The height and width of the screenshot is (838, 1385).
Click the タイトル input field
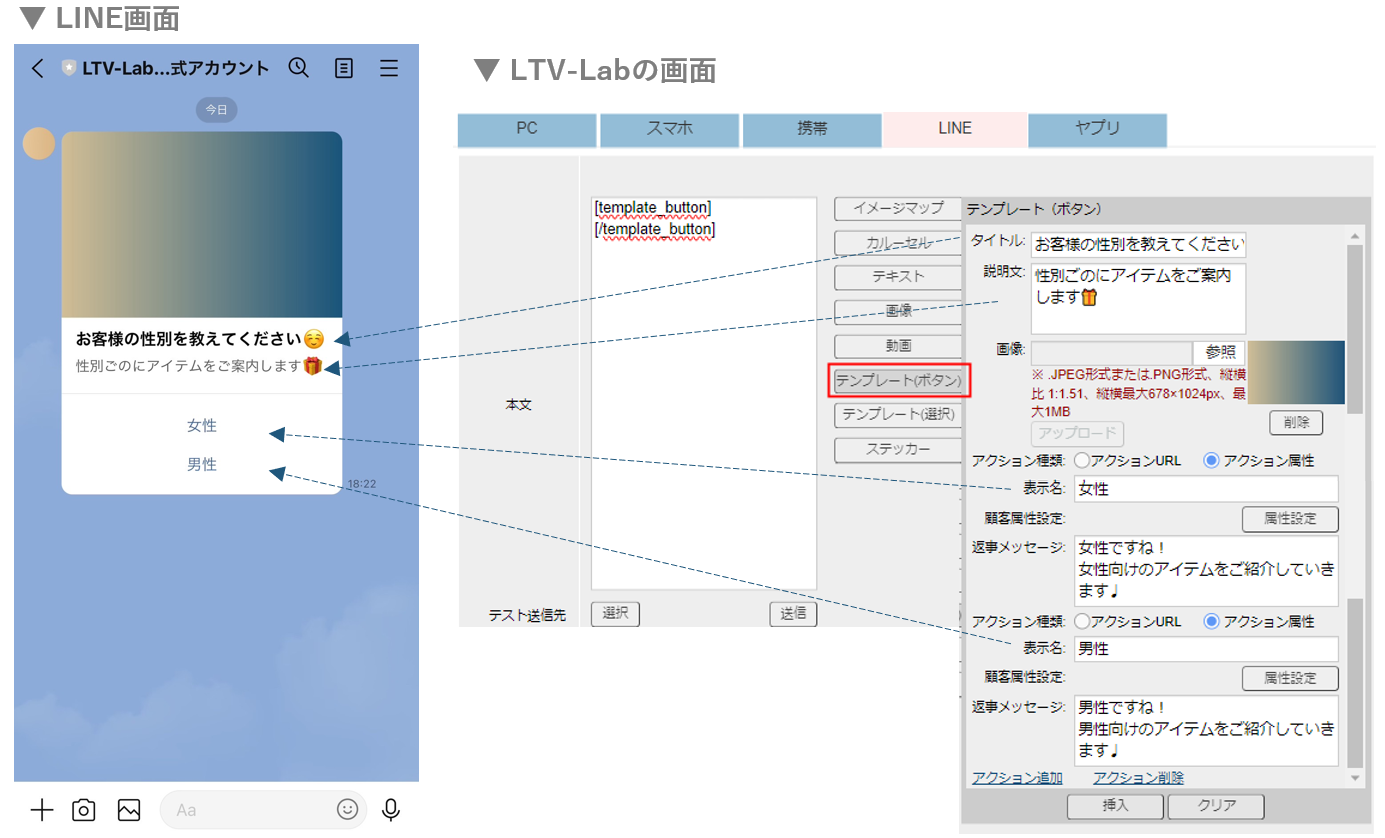click(x=1138, y=244)
